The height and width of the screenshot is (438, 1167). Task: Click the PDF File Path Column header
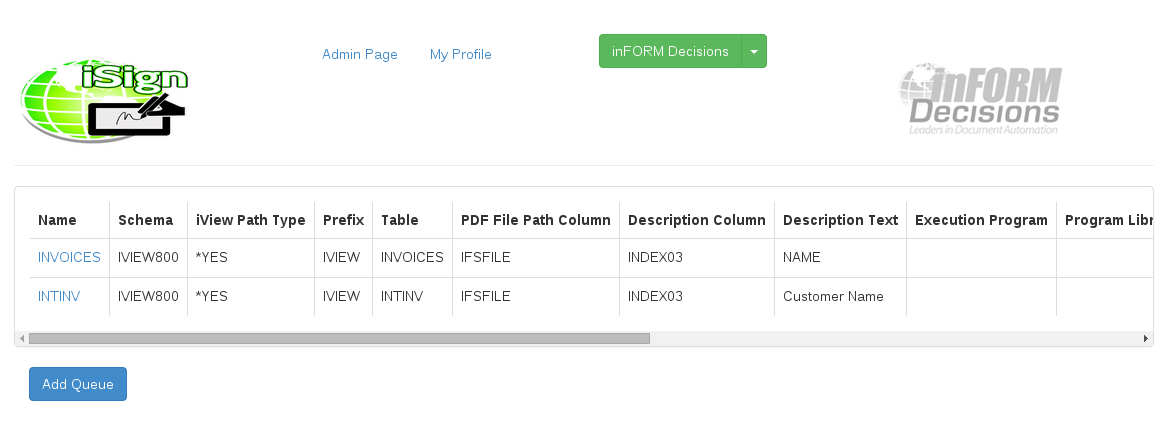pyautogui.click(x=535, y=220)
